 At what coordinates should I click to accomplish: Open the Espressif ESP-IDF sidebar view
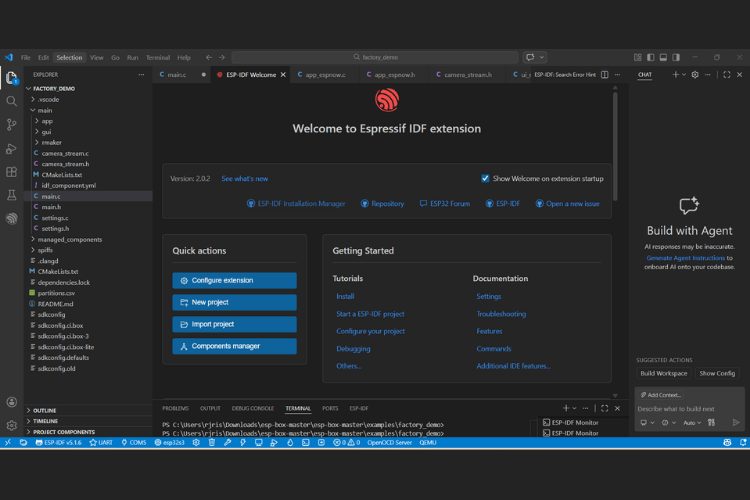(11, 219)
